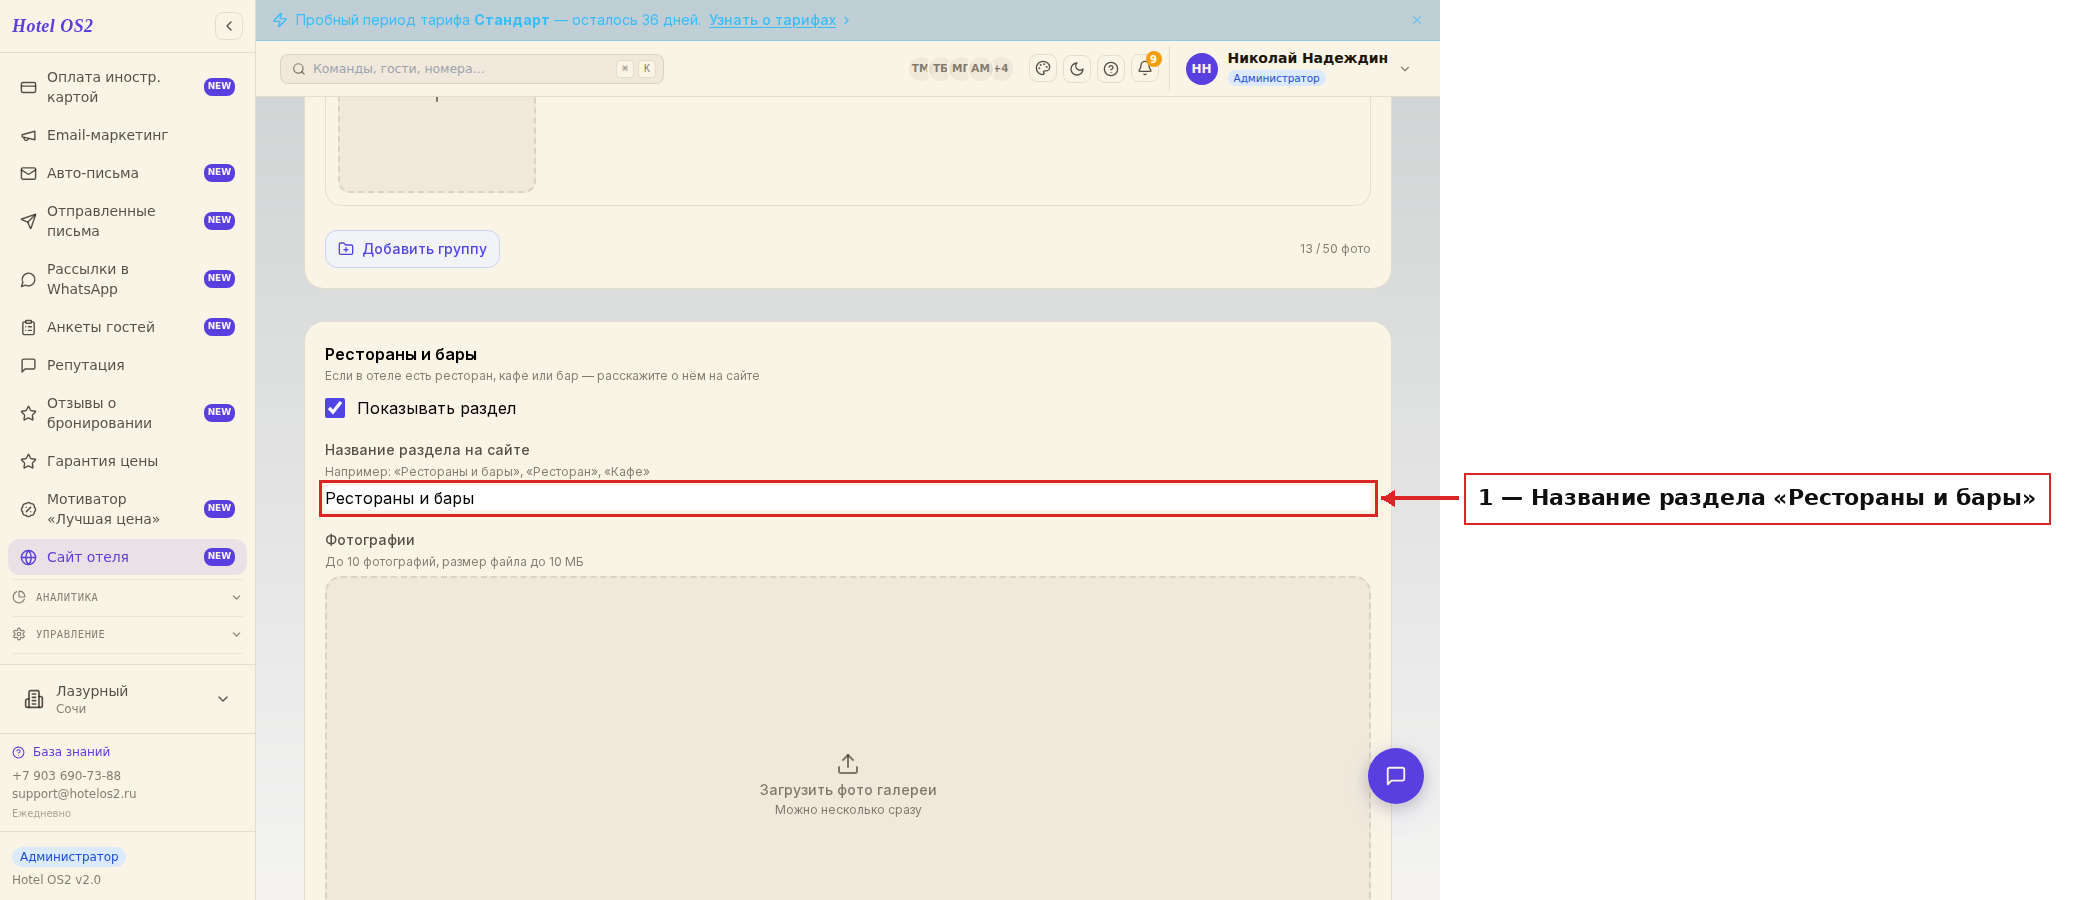Open help via the question mark icon

click(x=1111, y=69)
